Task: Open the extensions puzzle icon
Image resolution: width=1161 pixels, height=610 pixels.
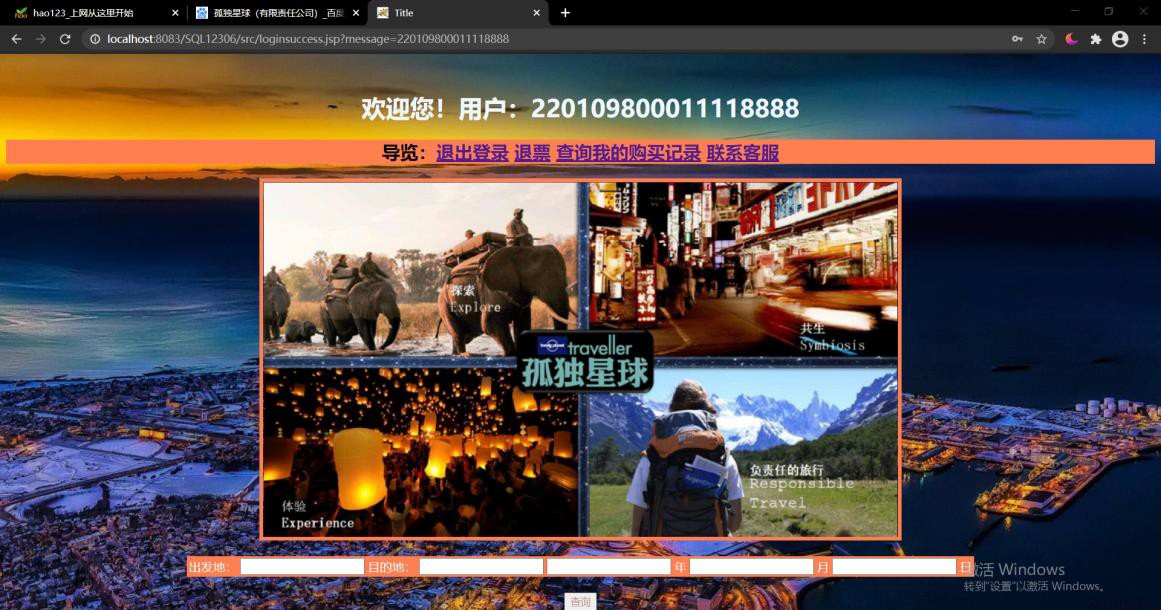Action: tap(1096, 39)
